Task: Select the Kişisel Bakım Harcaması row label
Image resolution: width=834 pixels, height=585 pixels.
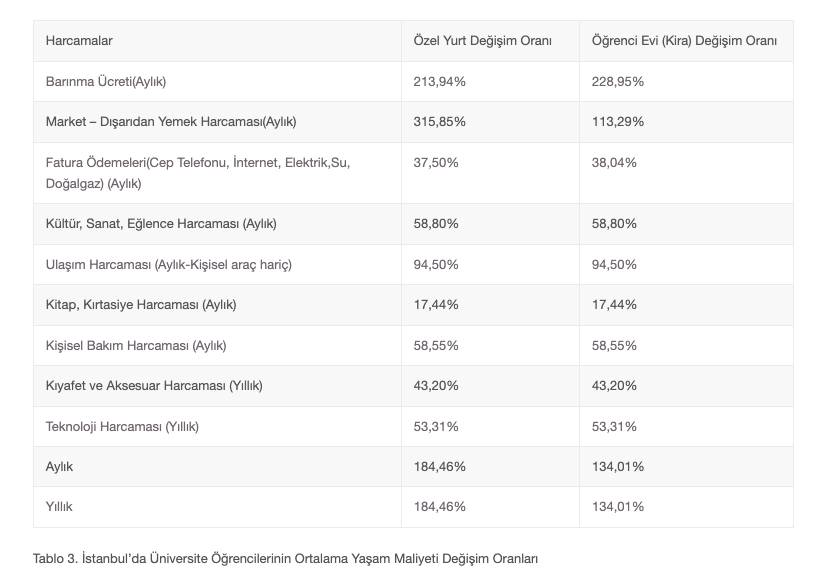Action: (136, 345)
